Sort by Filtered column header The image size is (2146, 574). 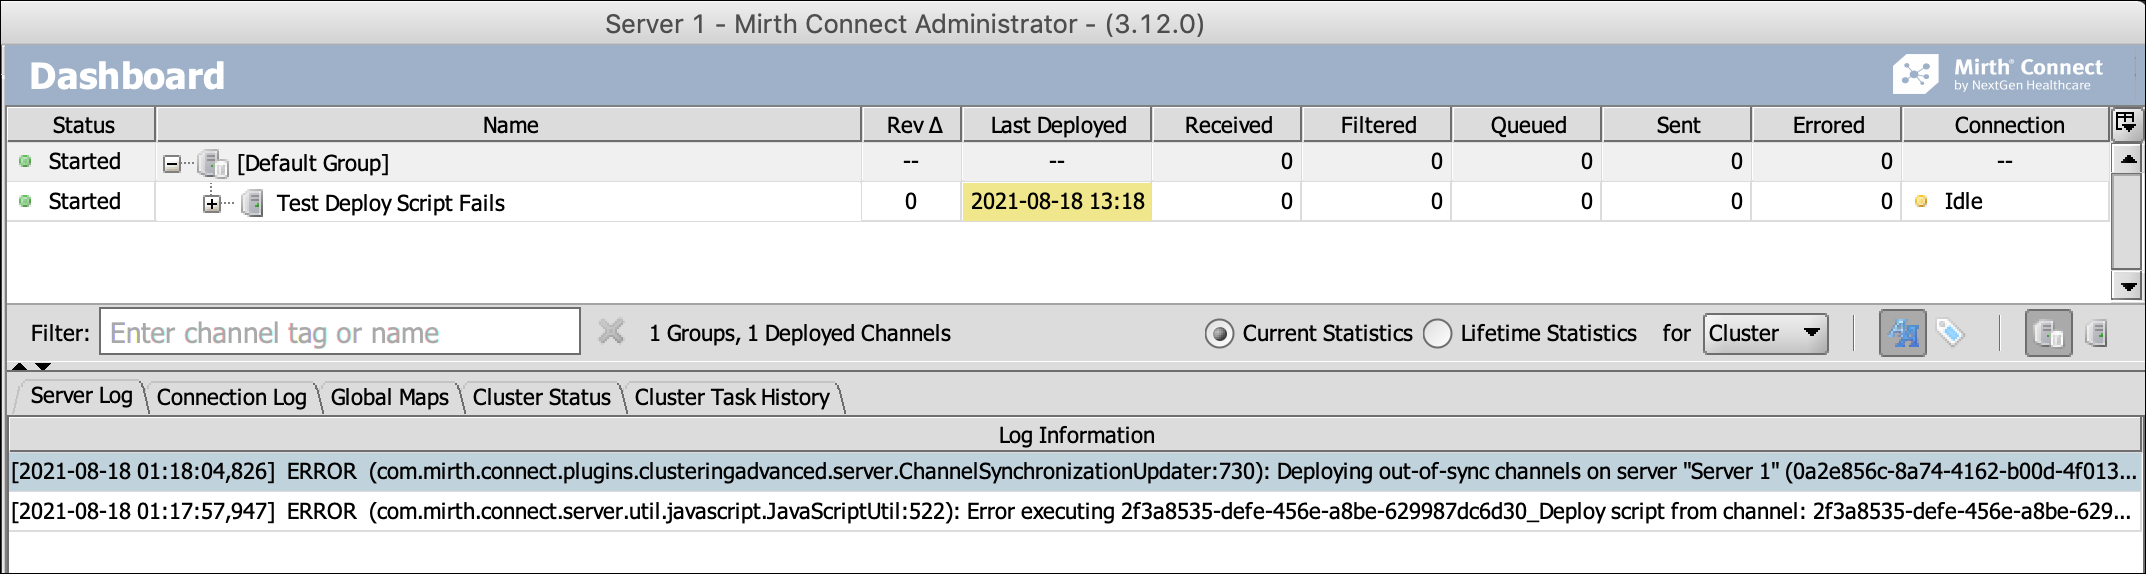pos(1377,124)
